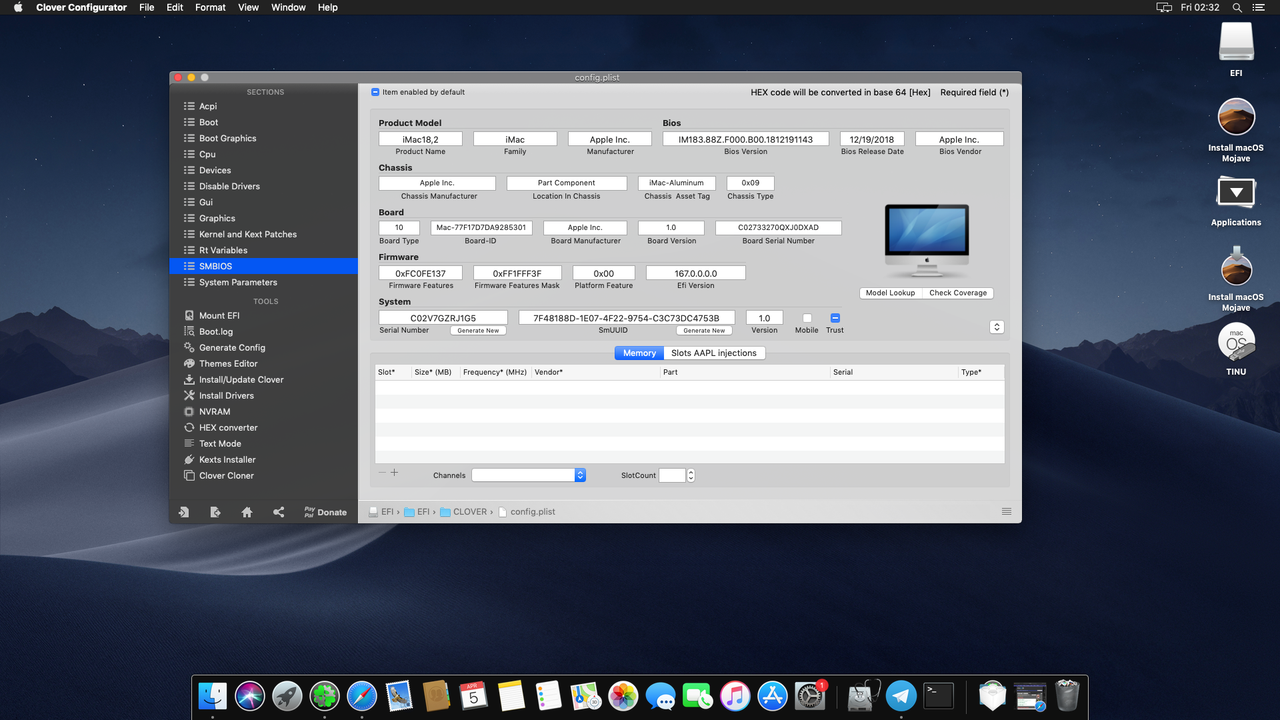Toggle the 'Item enabled by default' checkbox
The width and height of the screenshot is (1280, 720).
pos(376,92)
